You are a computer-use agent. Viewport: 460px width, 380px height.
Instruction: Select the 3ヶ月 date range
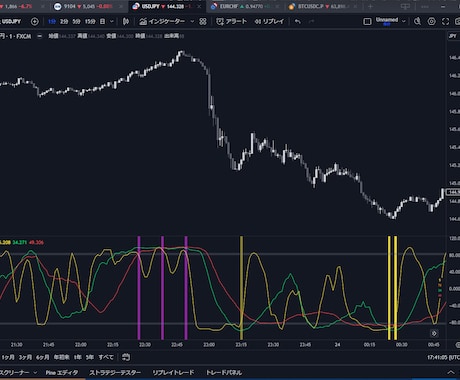tap(25, 357)
